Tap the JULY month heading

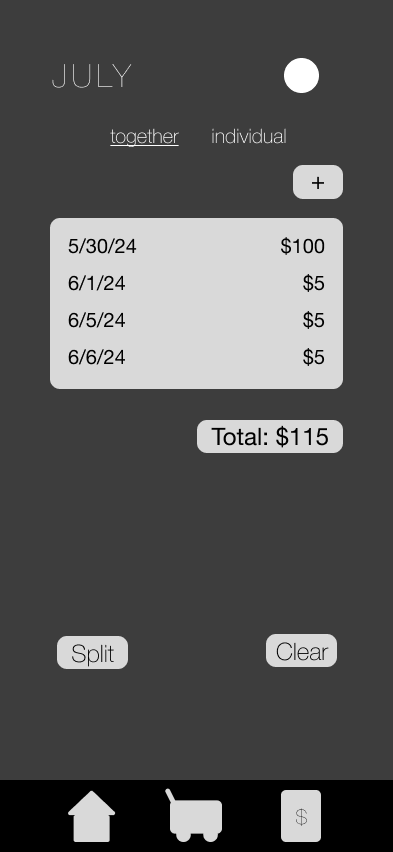(92, 76)
